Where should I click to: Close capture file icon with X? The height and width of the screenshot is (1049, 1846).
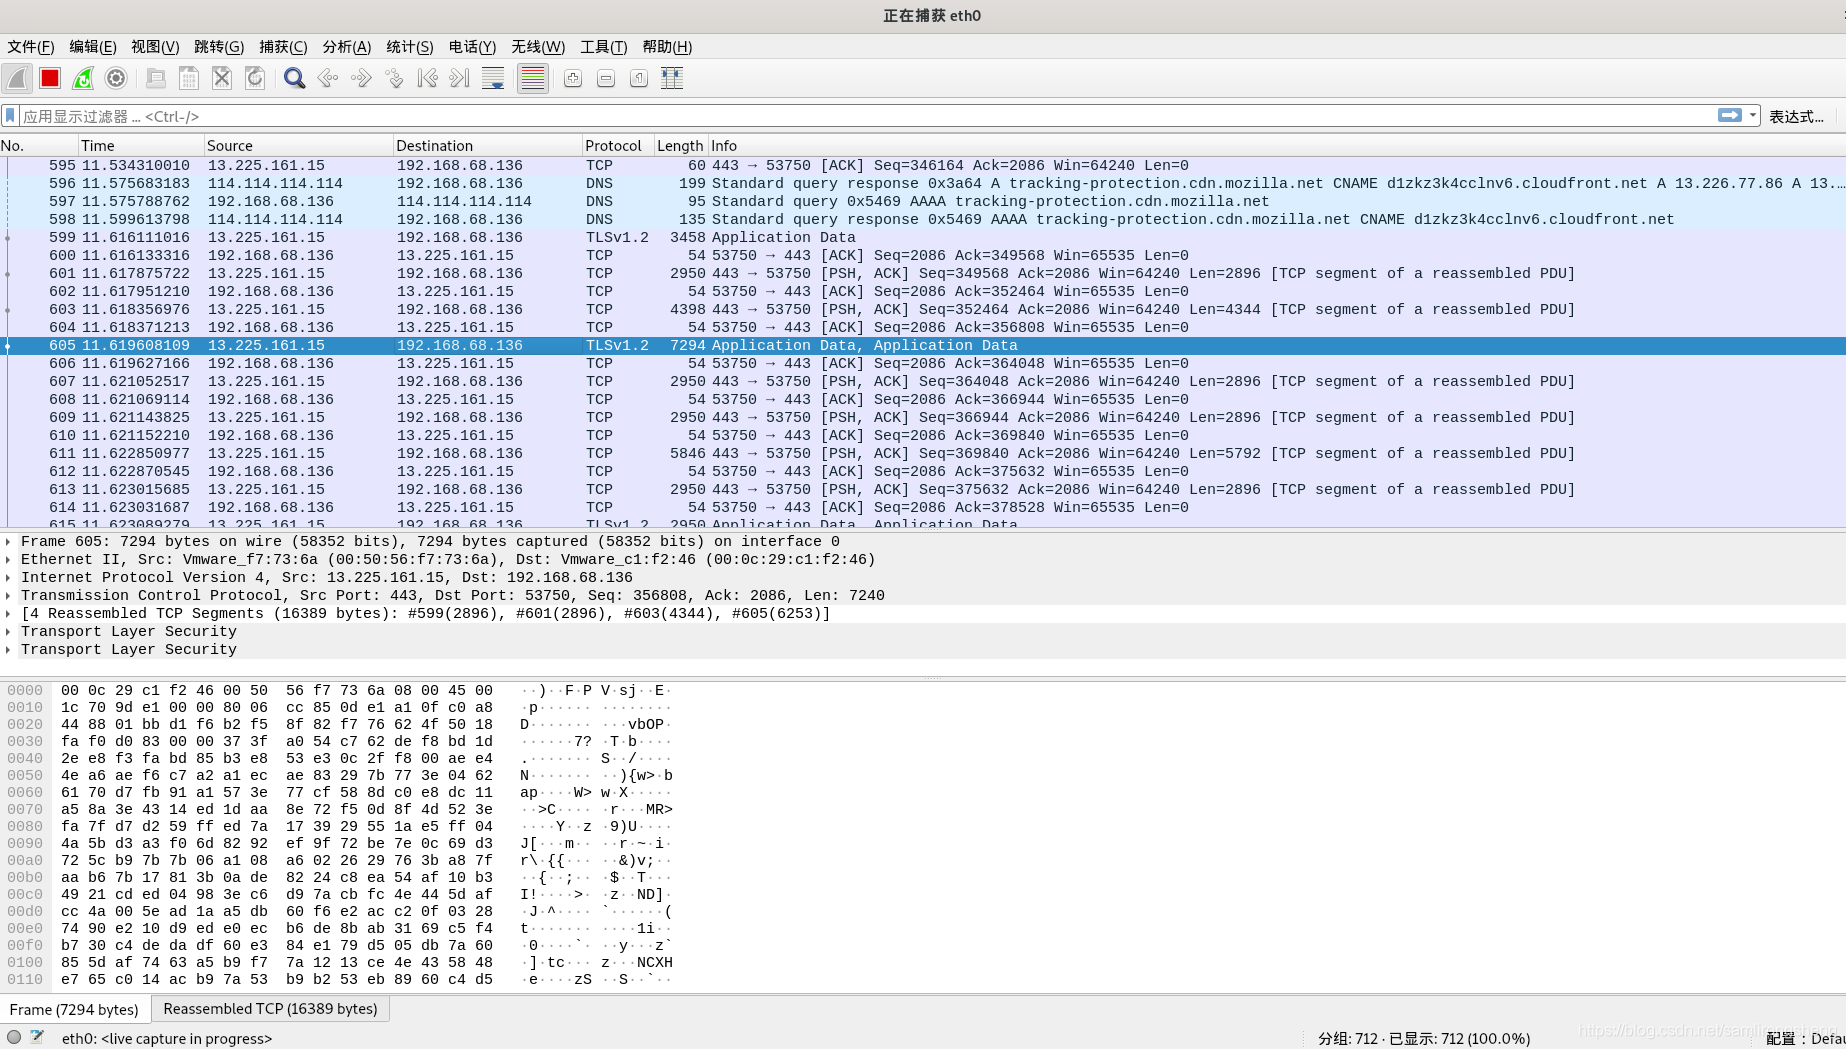click(222, 78)
